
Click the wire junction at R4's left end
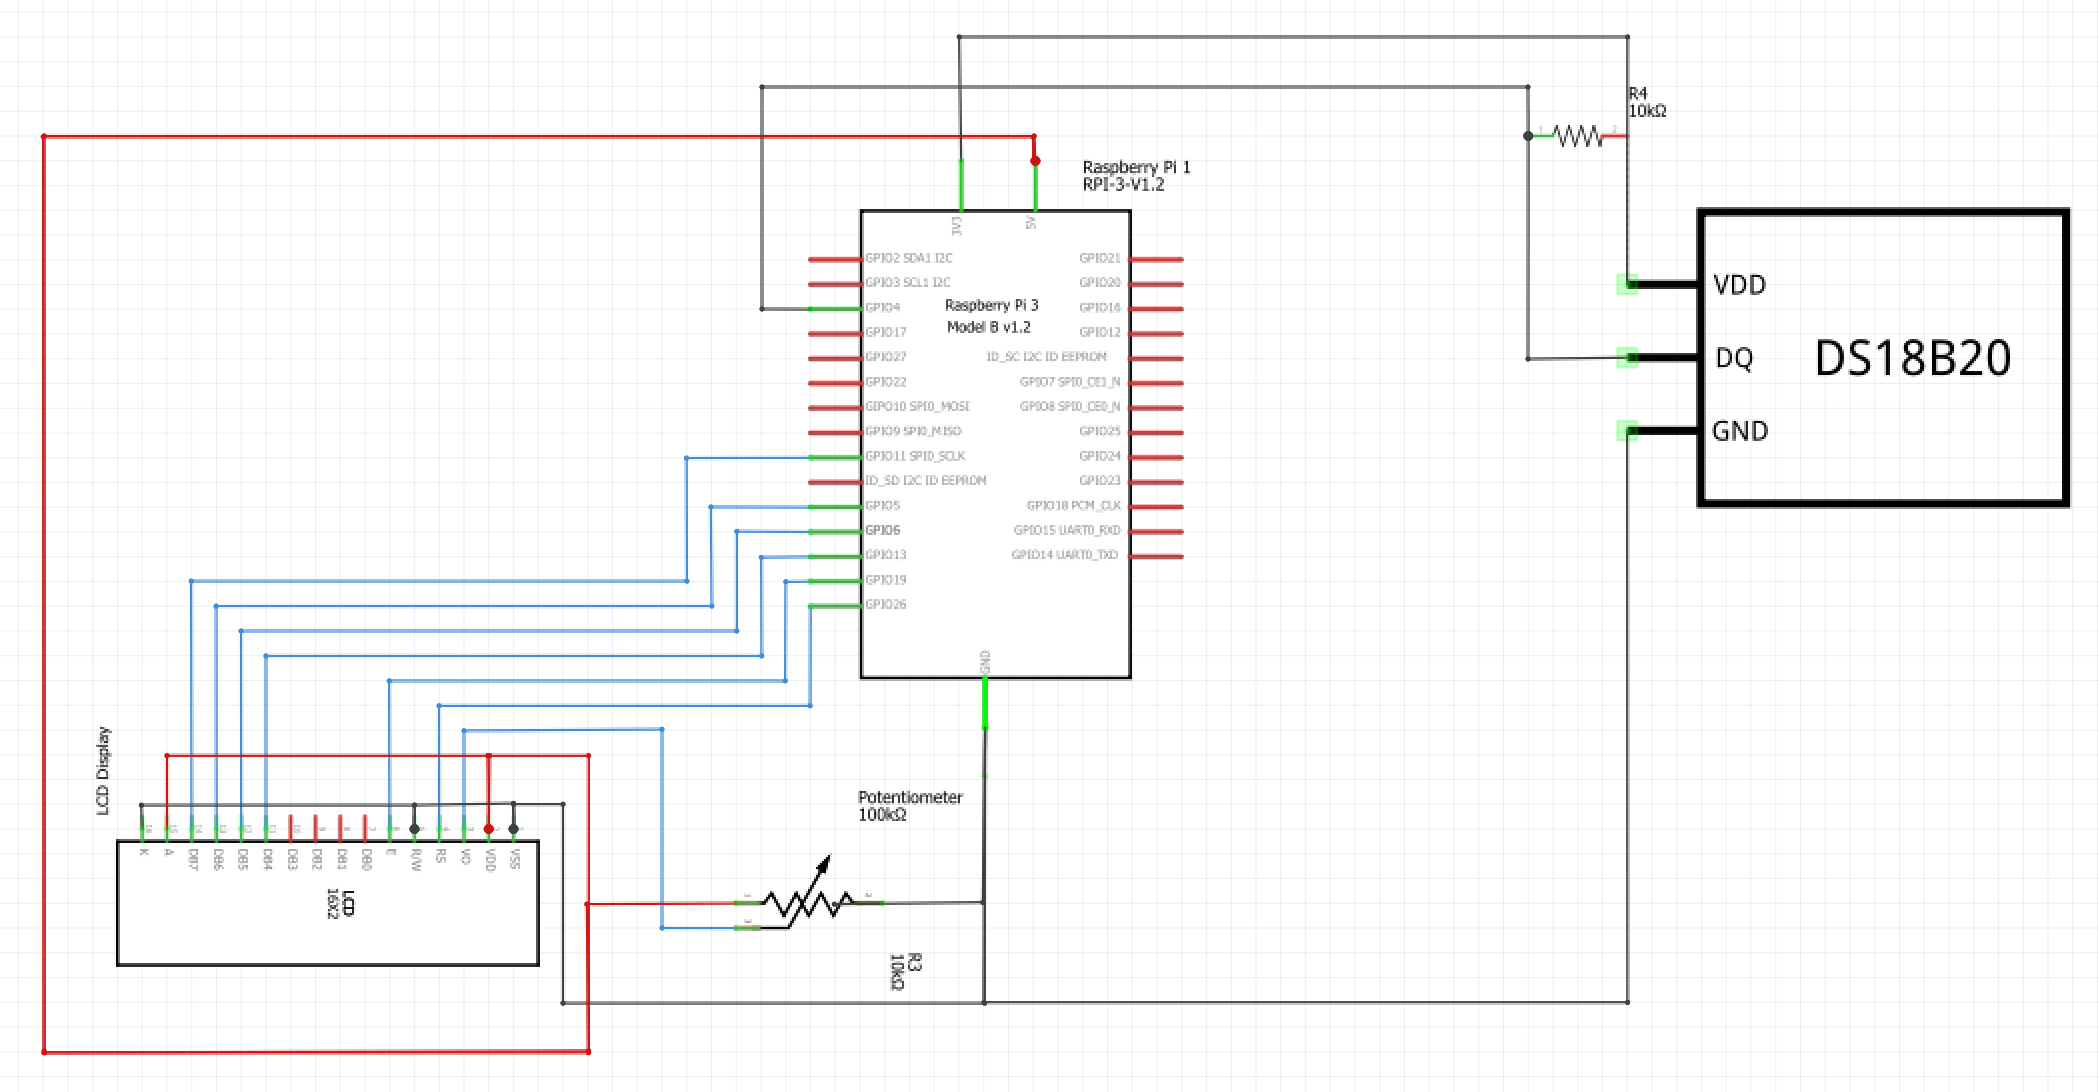click(x=1528, y=136)
